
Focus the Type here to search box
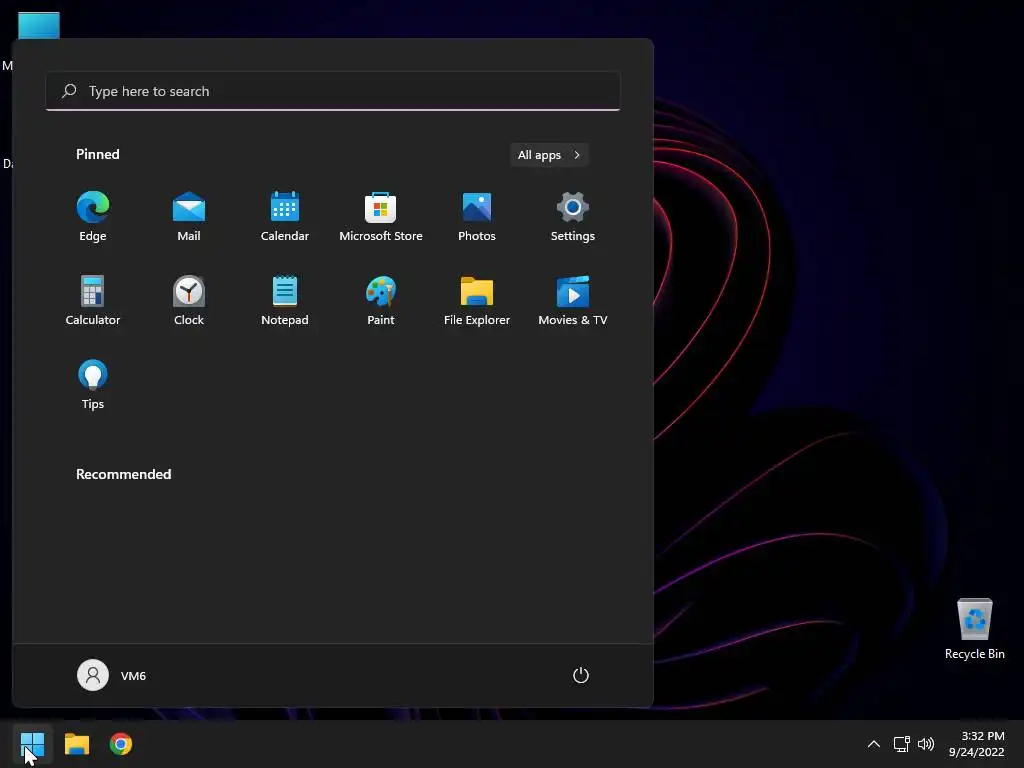[333, 91]
